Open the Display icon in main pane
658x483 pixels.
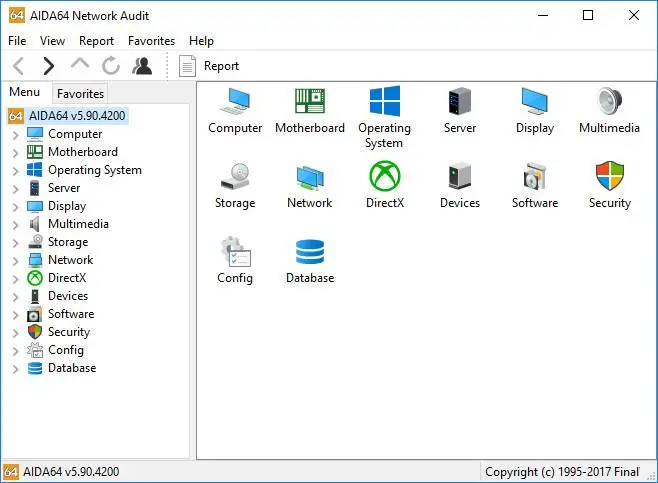click(x=535, y=101)
